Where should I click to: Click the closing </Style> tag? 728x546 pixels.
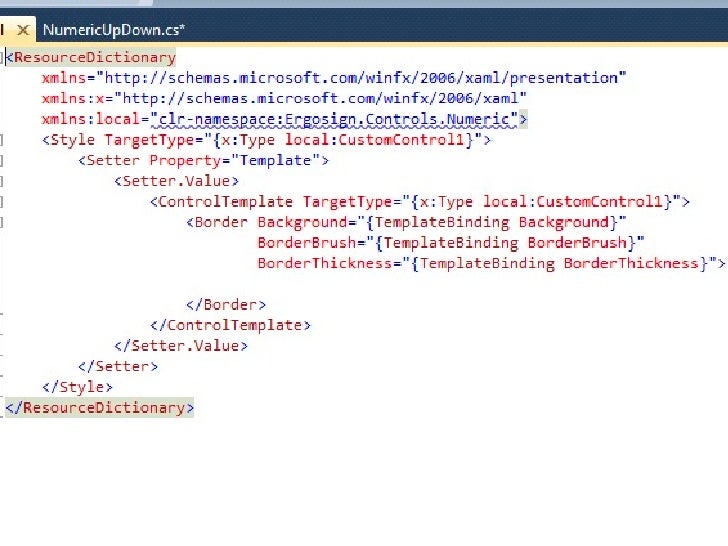(x=77, y=387)
